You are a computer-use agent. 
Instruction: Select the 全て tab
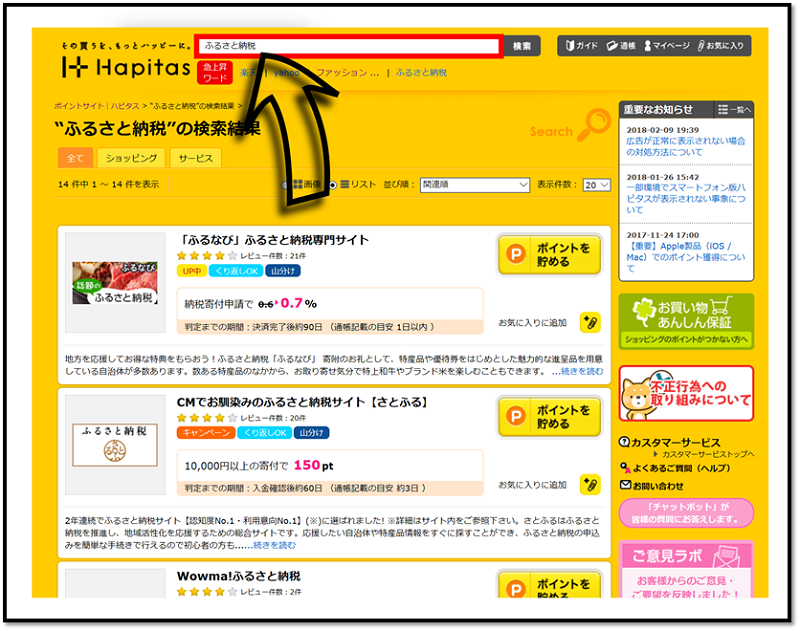point(75,158)
